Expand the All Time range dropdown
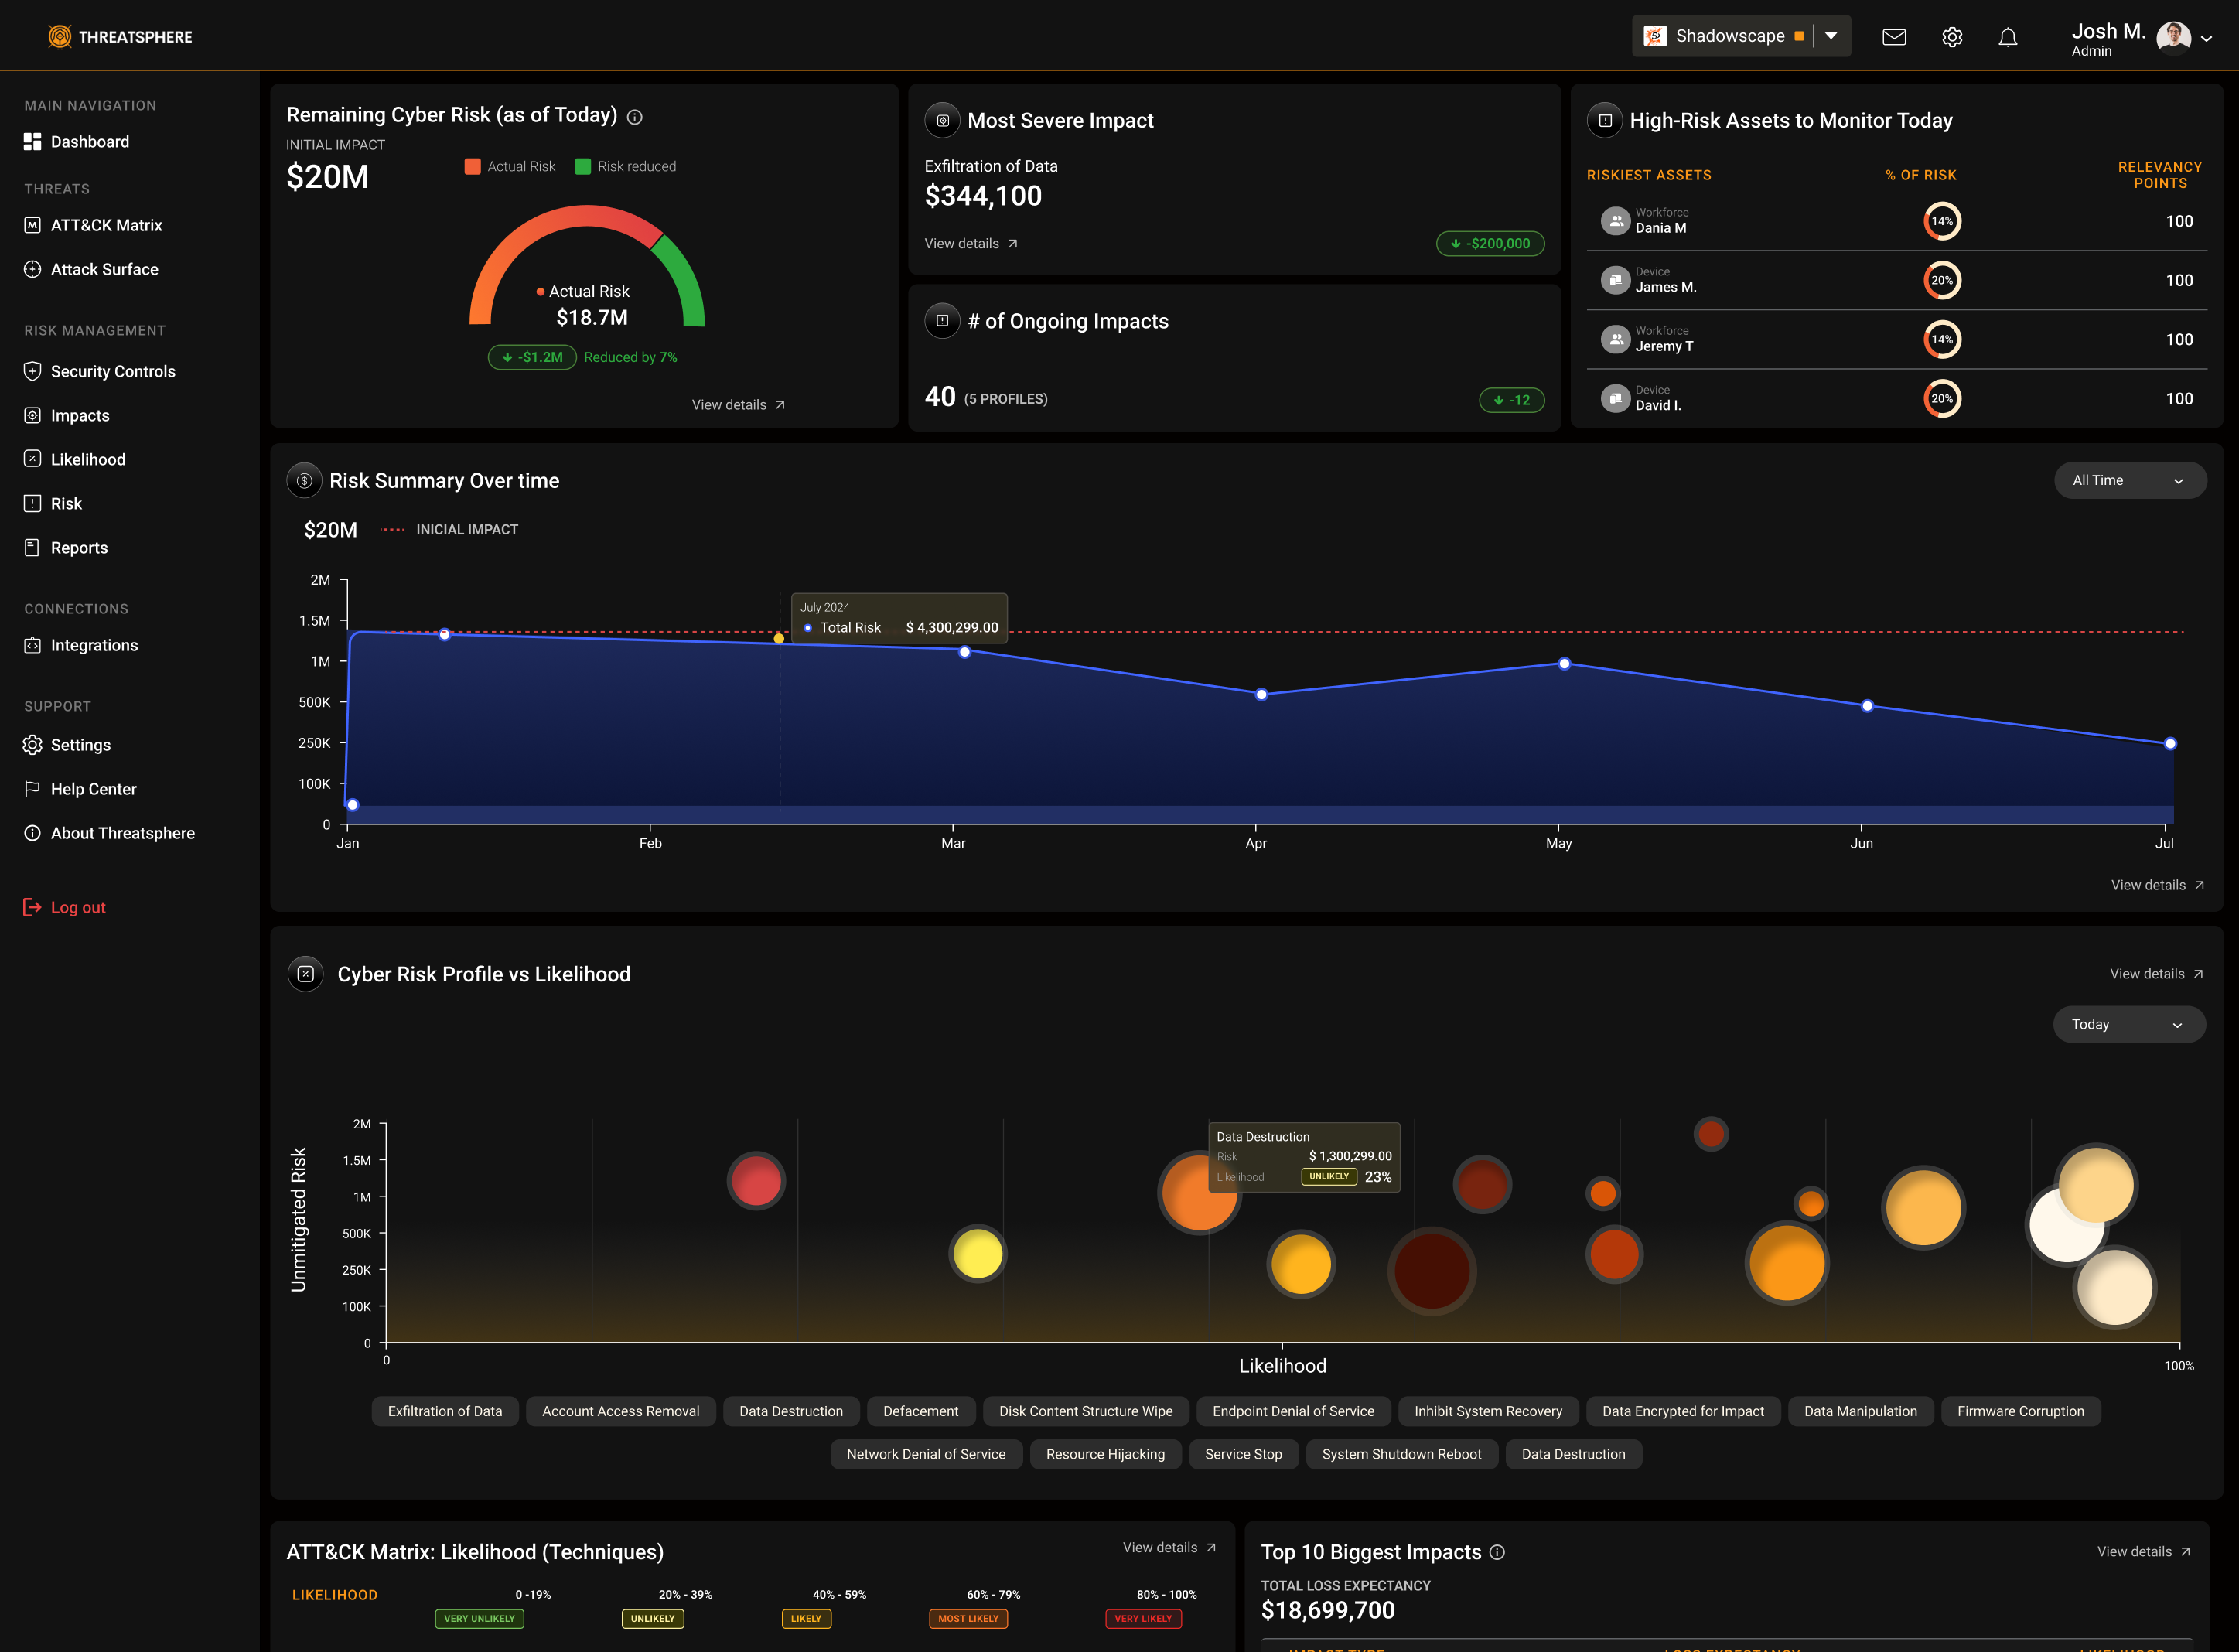 pyautogui.click(x=2129, y=480)
